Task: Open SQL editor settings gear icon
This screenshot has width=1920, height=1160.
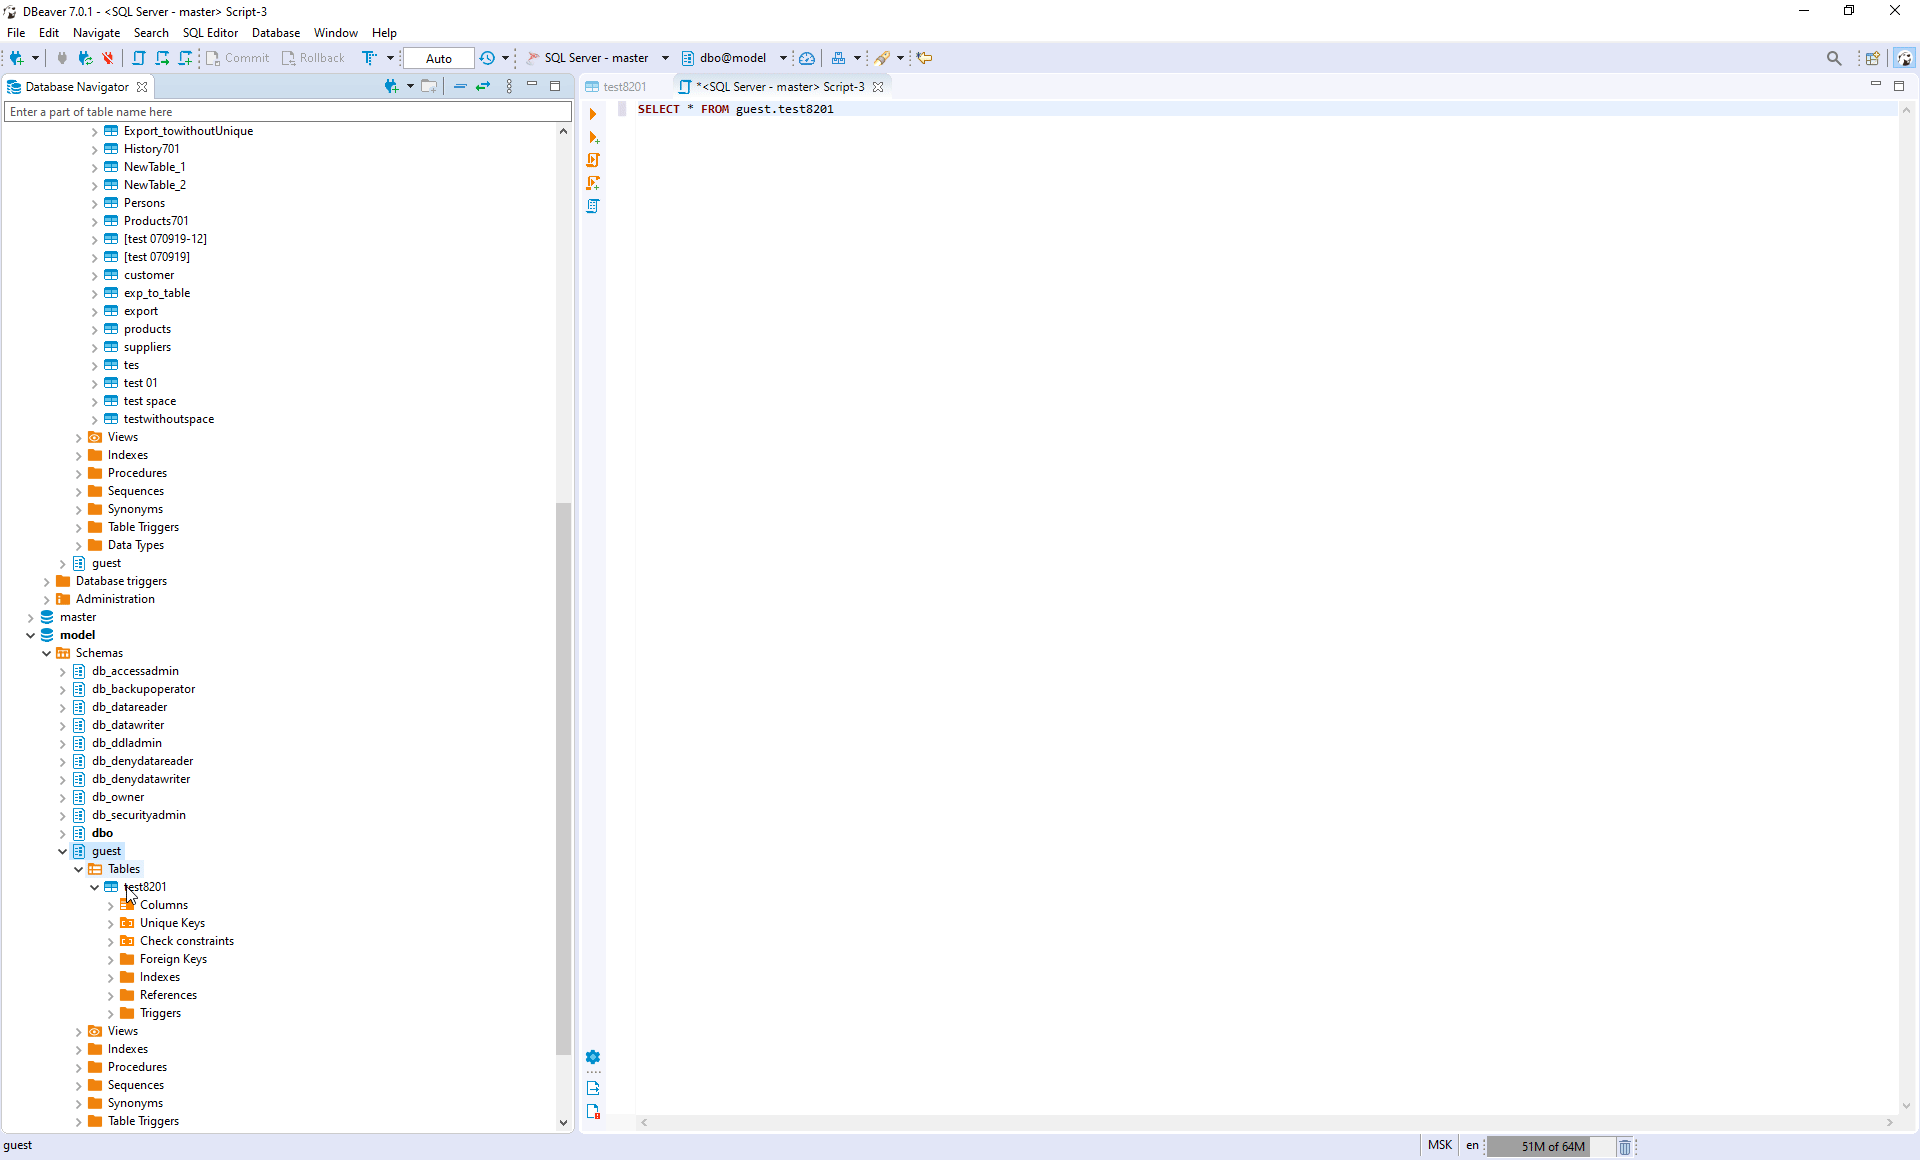Action: tap(594, 1056)
